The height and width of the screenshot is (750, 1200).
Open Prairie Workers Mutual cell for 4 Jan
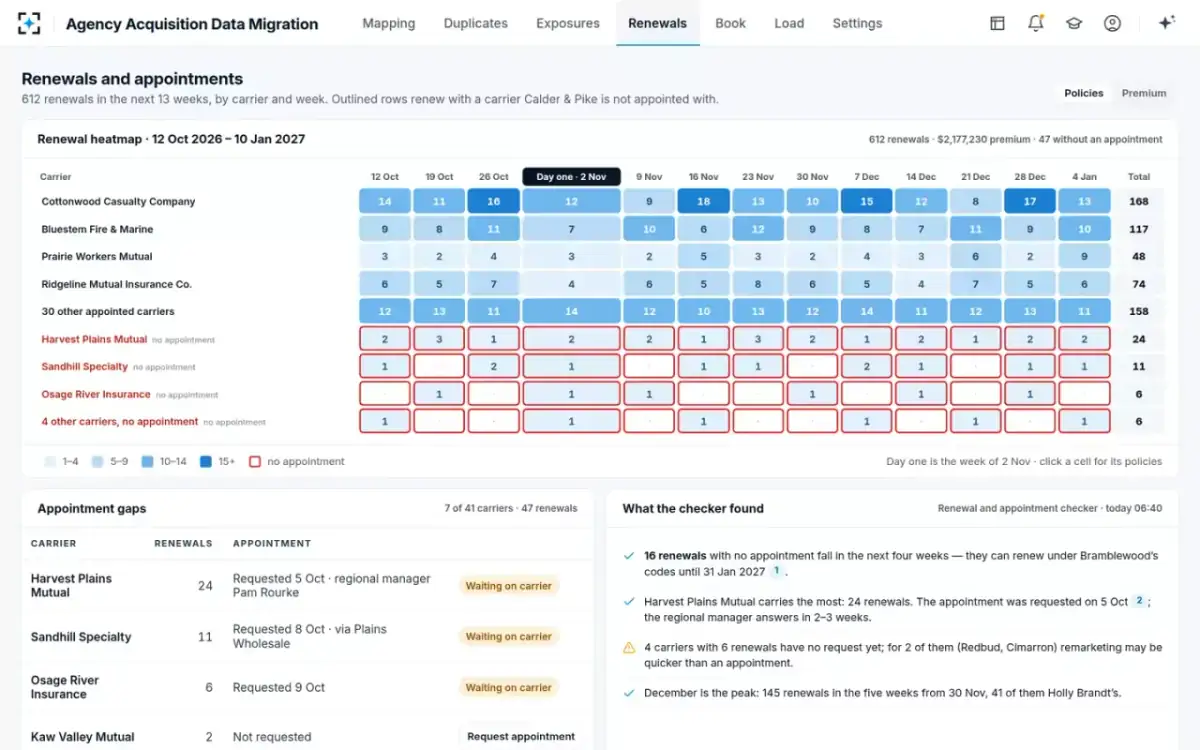click(x=1084, y=256)
